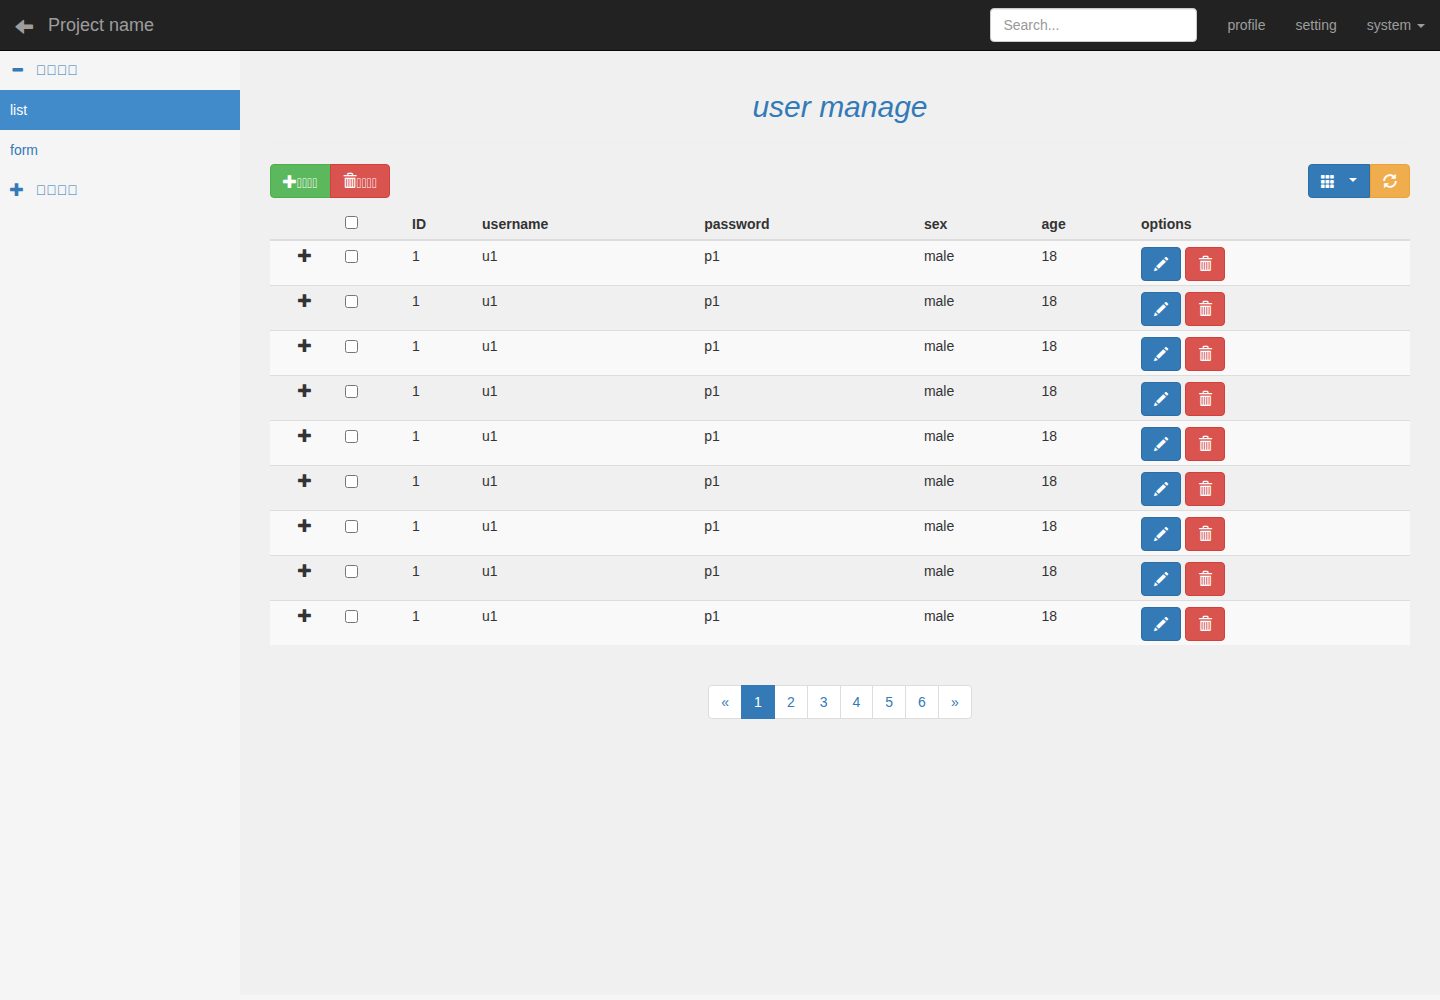Go to page 2 in pagination
This screenshot has width=1440, height=1000.
(x=791, y=702)
